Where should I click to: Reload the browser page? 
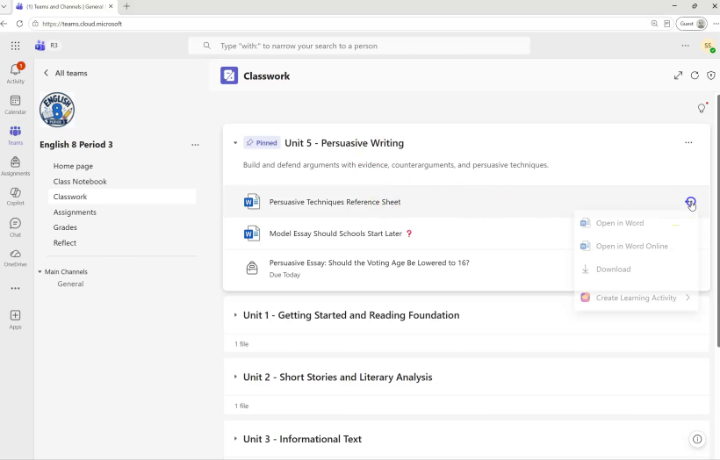coord(19,23)
